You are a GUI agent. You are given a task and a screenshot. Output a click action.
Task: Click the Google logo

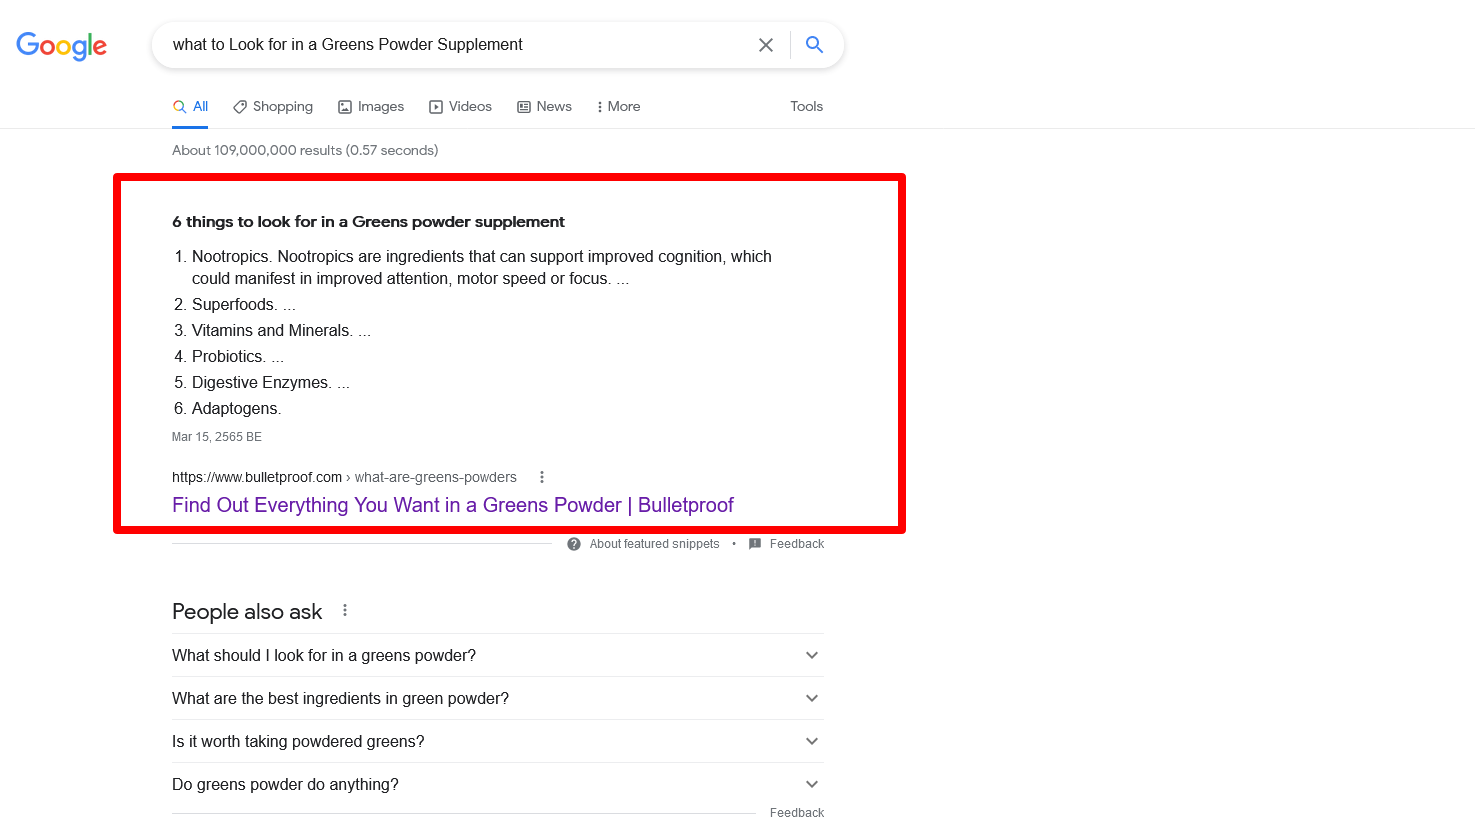(x=61, y=46)
